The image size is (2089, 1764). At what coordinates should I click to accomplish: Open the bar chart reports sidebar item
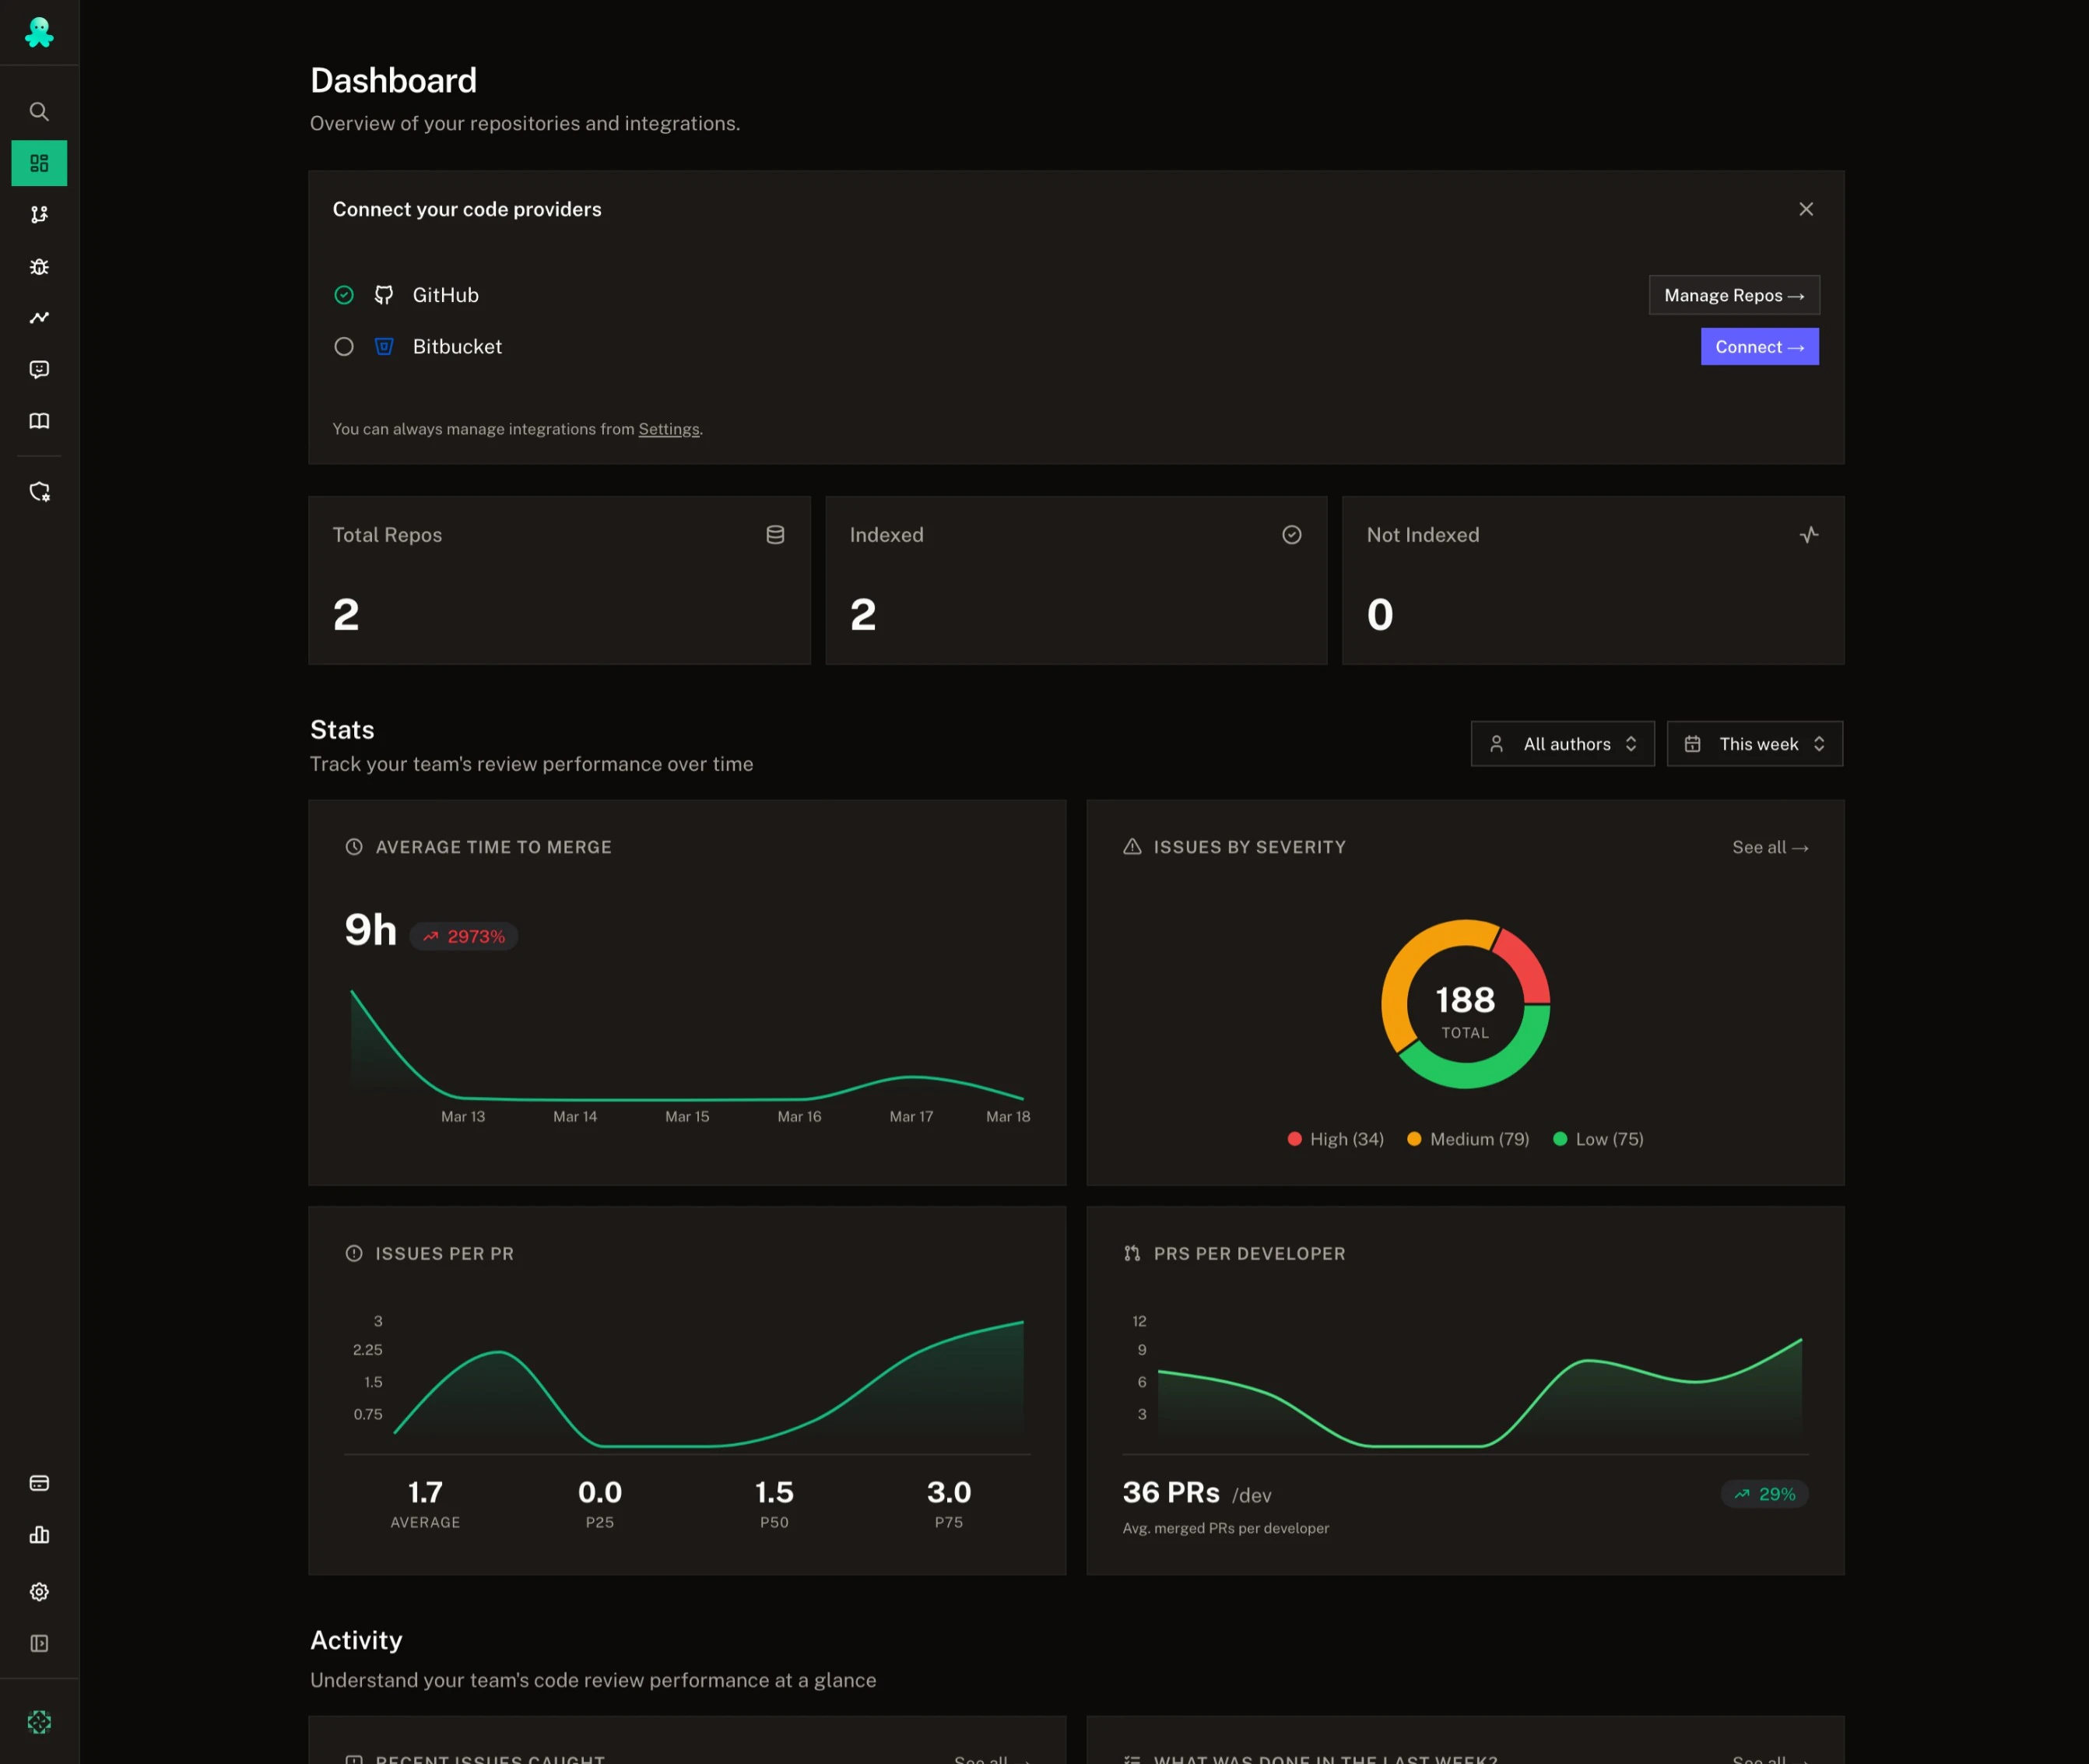[x=39, y=1535]
